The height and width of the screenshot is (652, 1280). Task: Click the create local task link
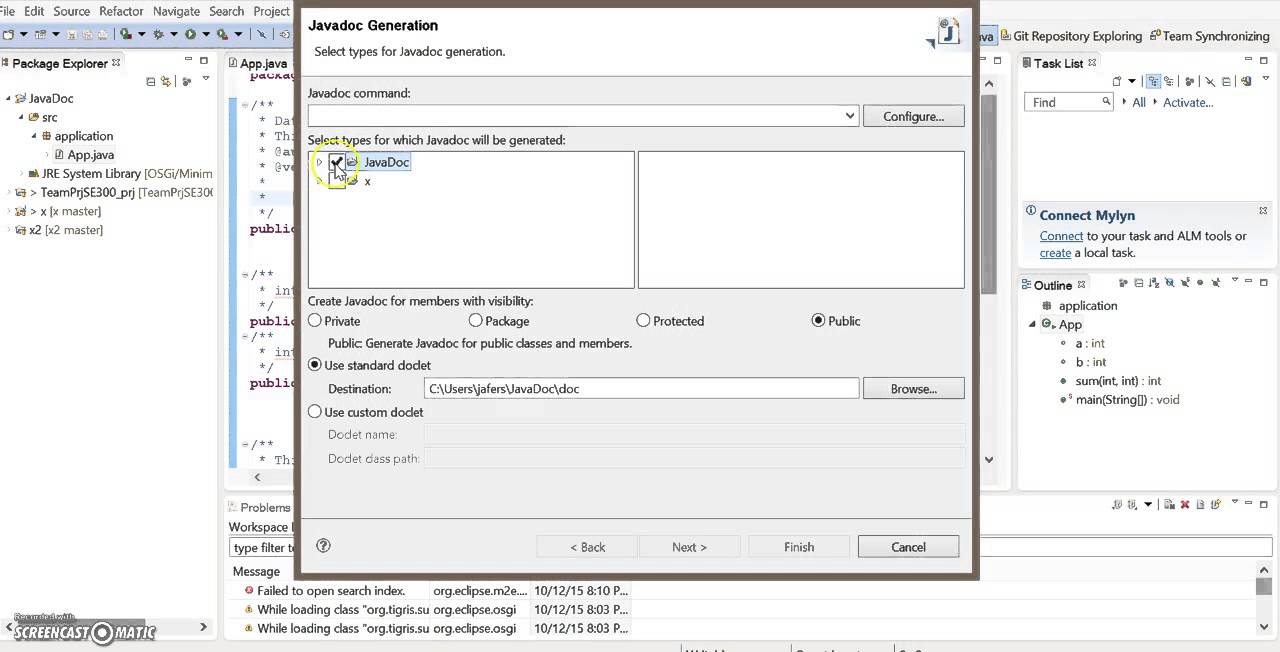click(x=1055, y=253)
